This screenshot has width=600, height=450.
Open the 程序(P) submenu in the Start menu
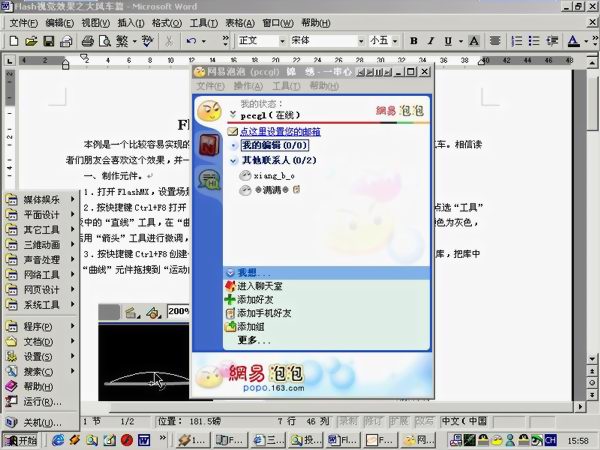(40, 326)
